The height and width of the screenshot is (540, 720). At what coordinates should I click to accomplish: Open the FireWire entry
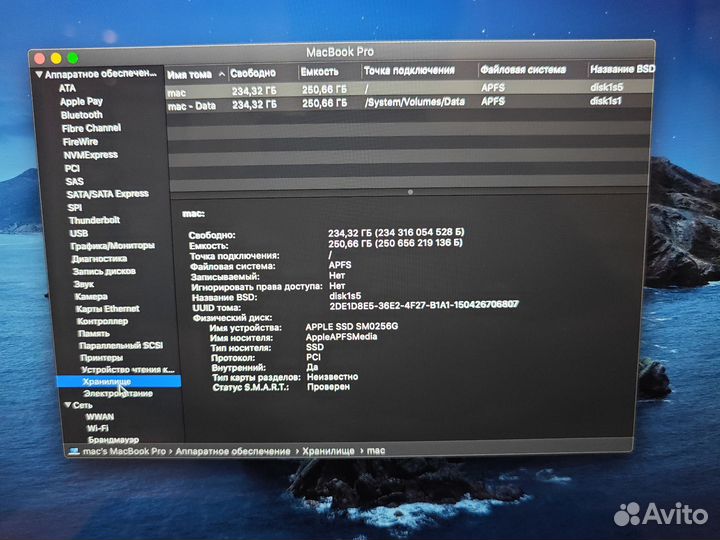80,141
